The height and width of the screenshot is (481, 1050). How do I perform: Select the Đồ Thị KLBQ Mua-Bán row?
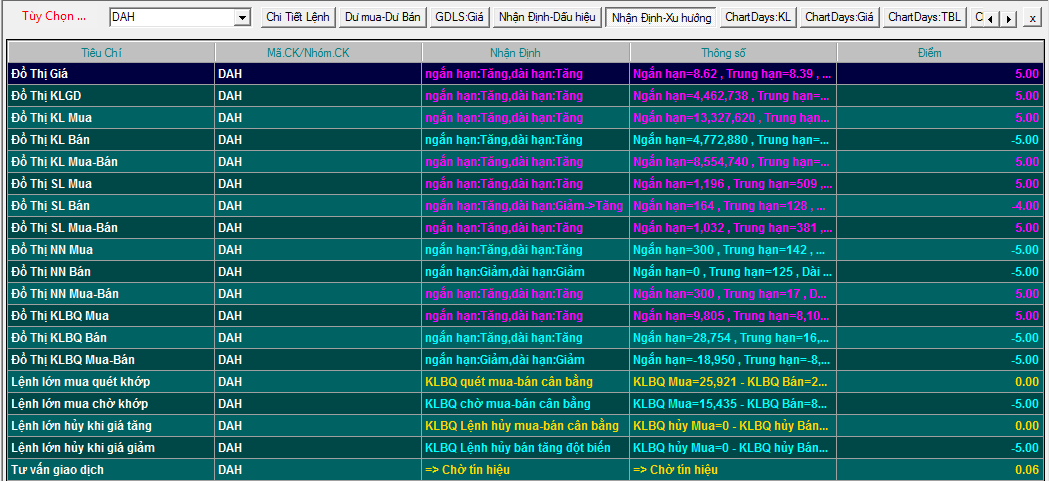tap(526, 360)
